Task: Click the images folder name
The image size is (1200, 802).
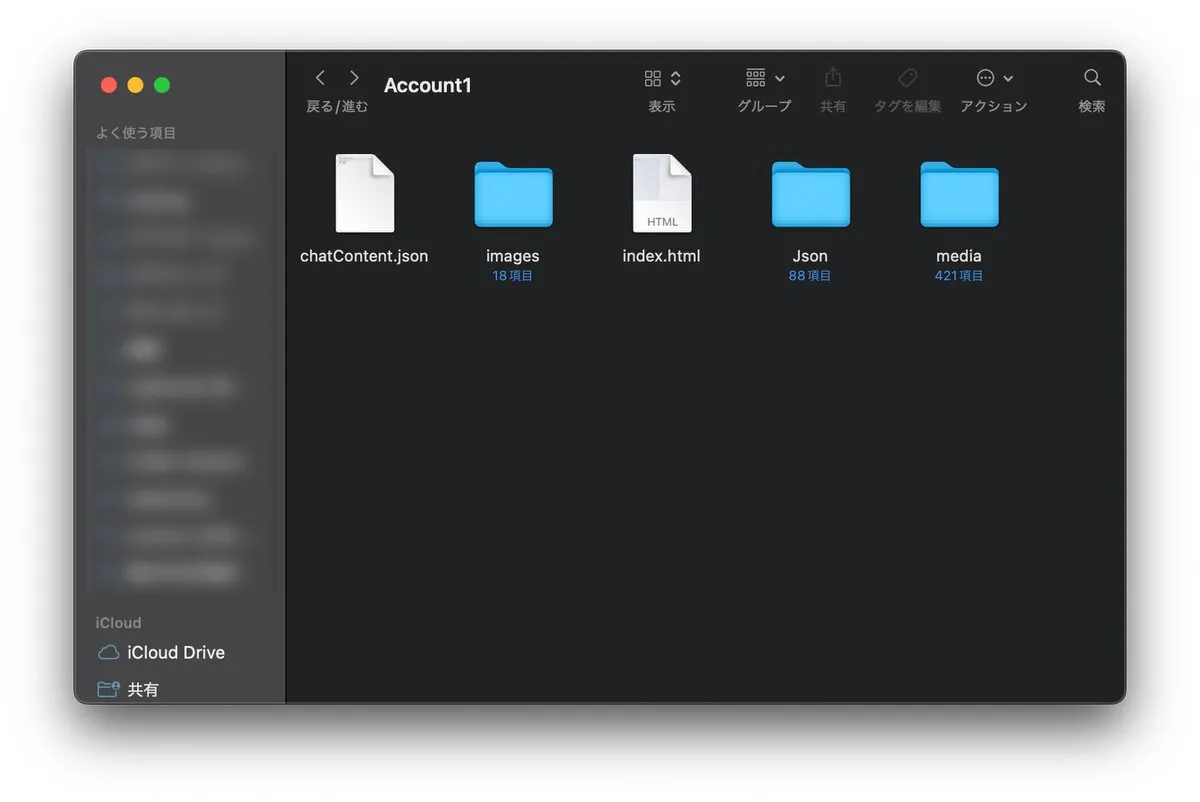Action: click(x=513, y=256)
